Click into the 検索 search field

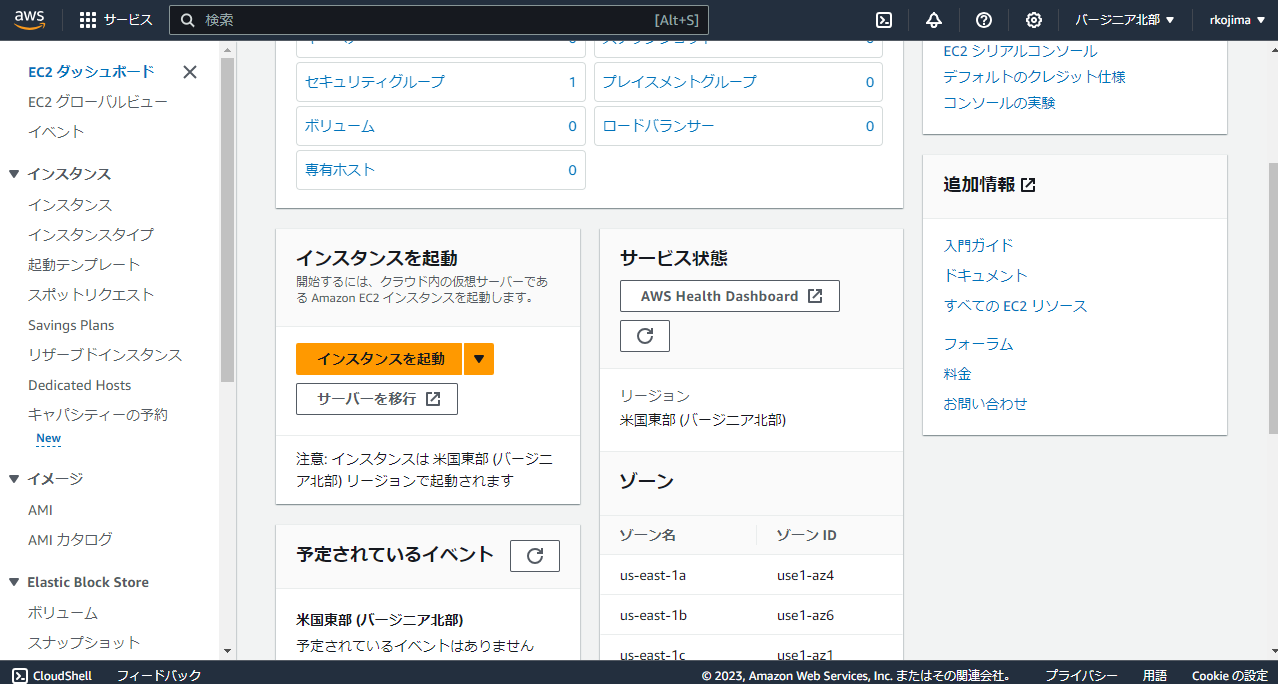pyautogui.click(x=440, y=20)
